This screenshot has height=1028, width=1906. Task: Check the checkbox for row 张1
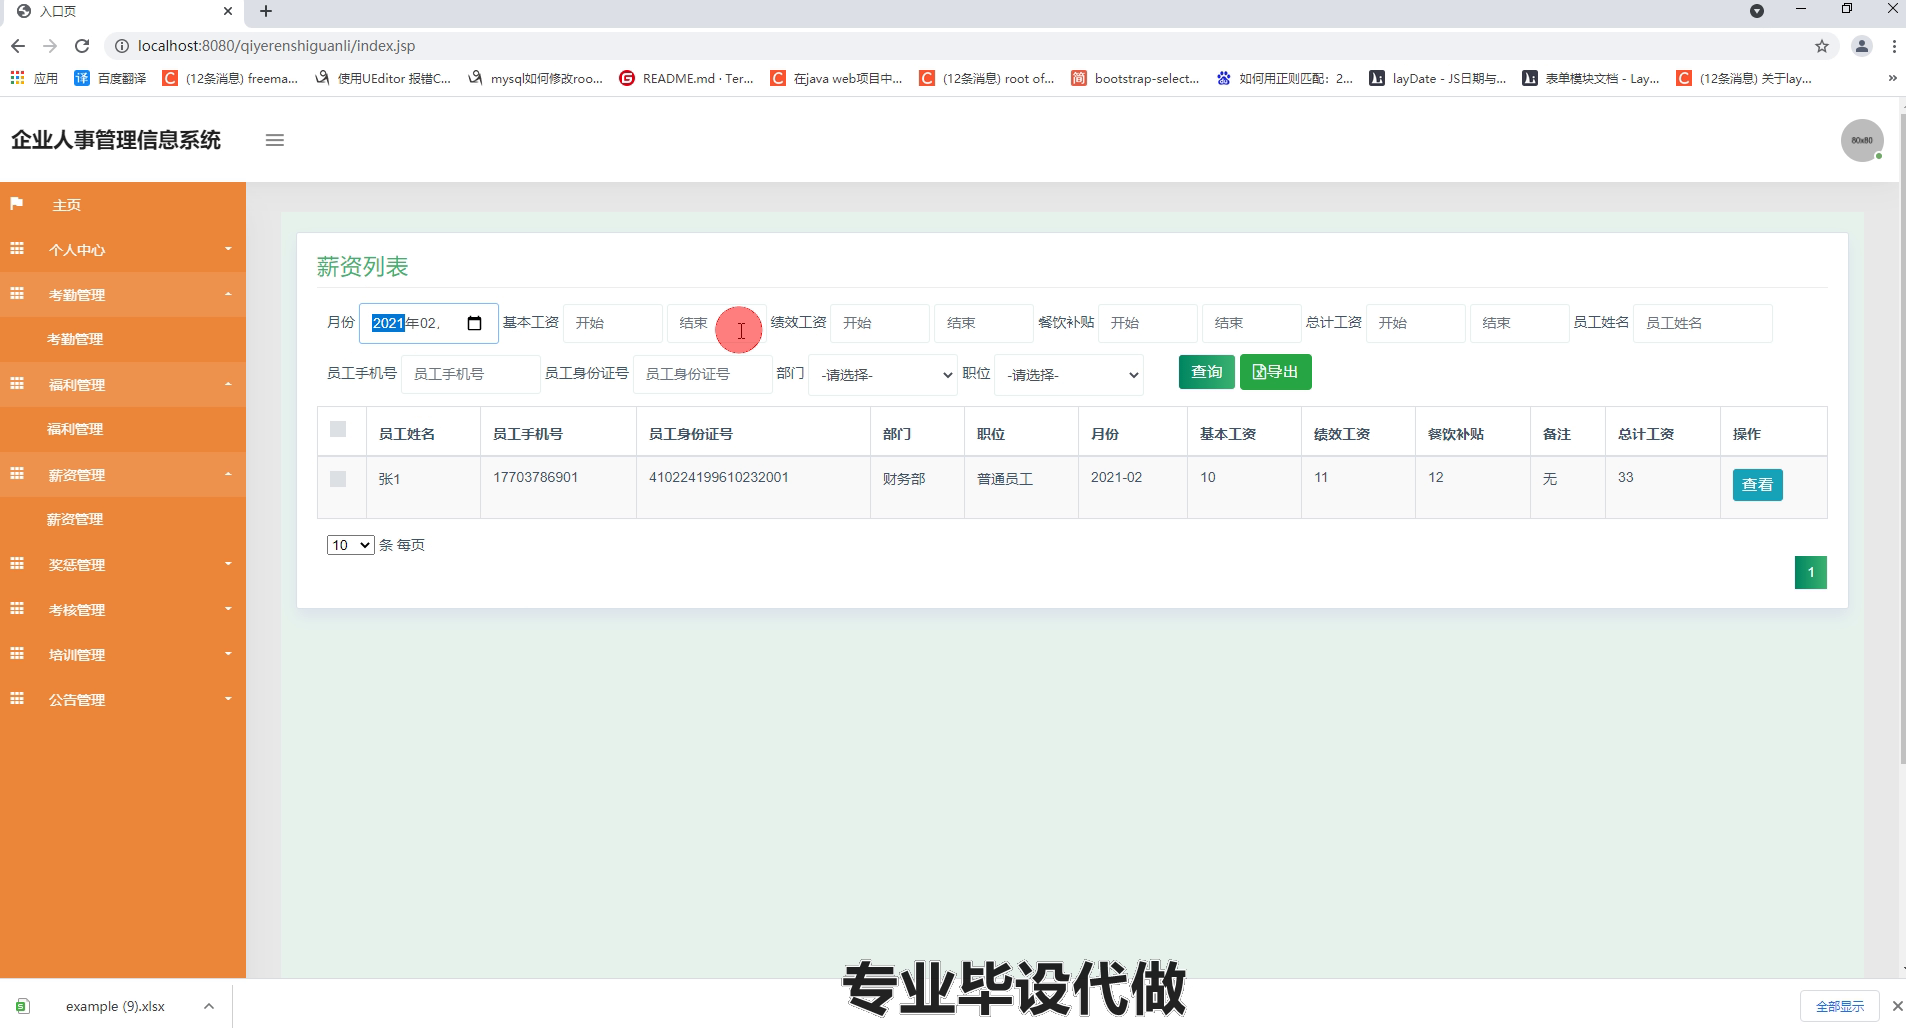point(338,479)
